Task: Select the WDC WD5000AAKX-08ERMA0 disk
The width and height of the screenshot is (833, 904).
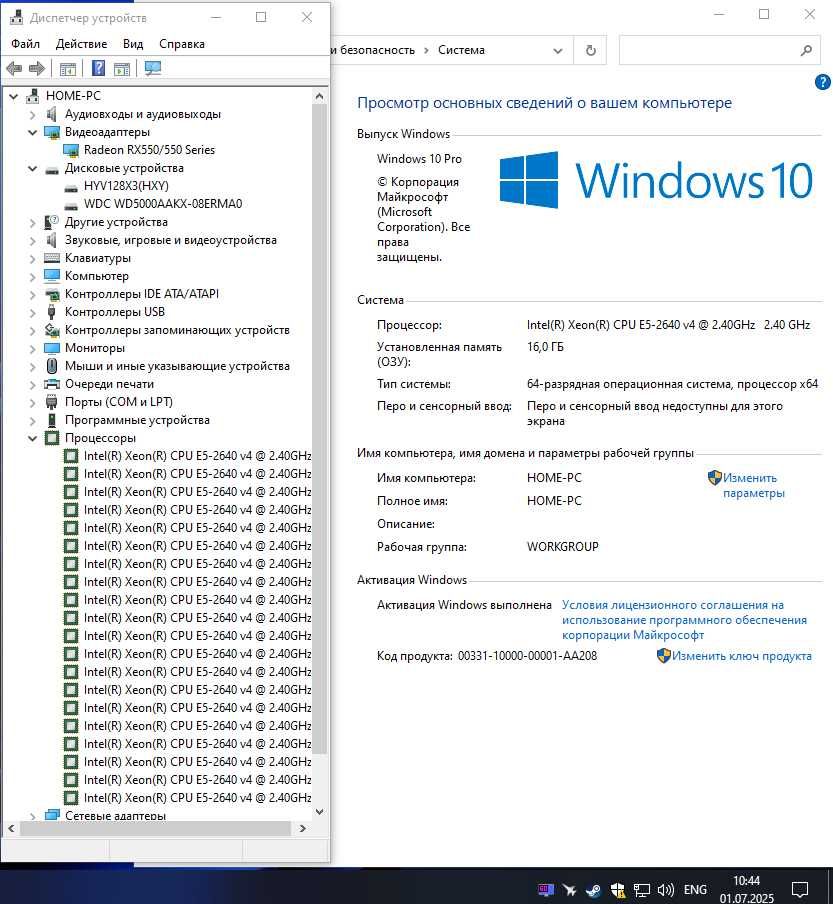Action: 163,204
